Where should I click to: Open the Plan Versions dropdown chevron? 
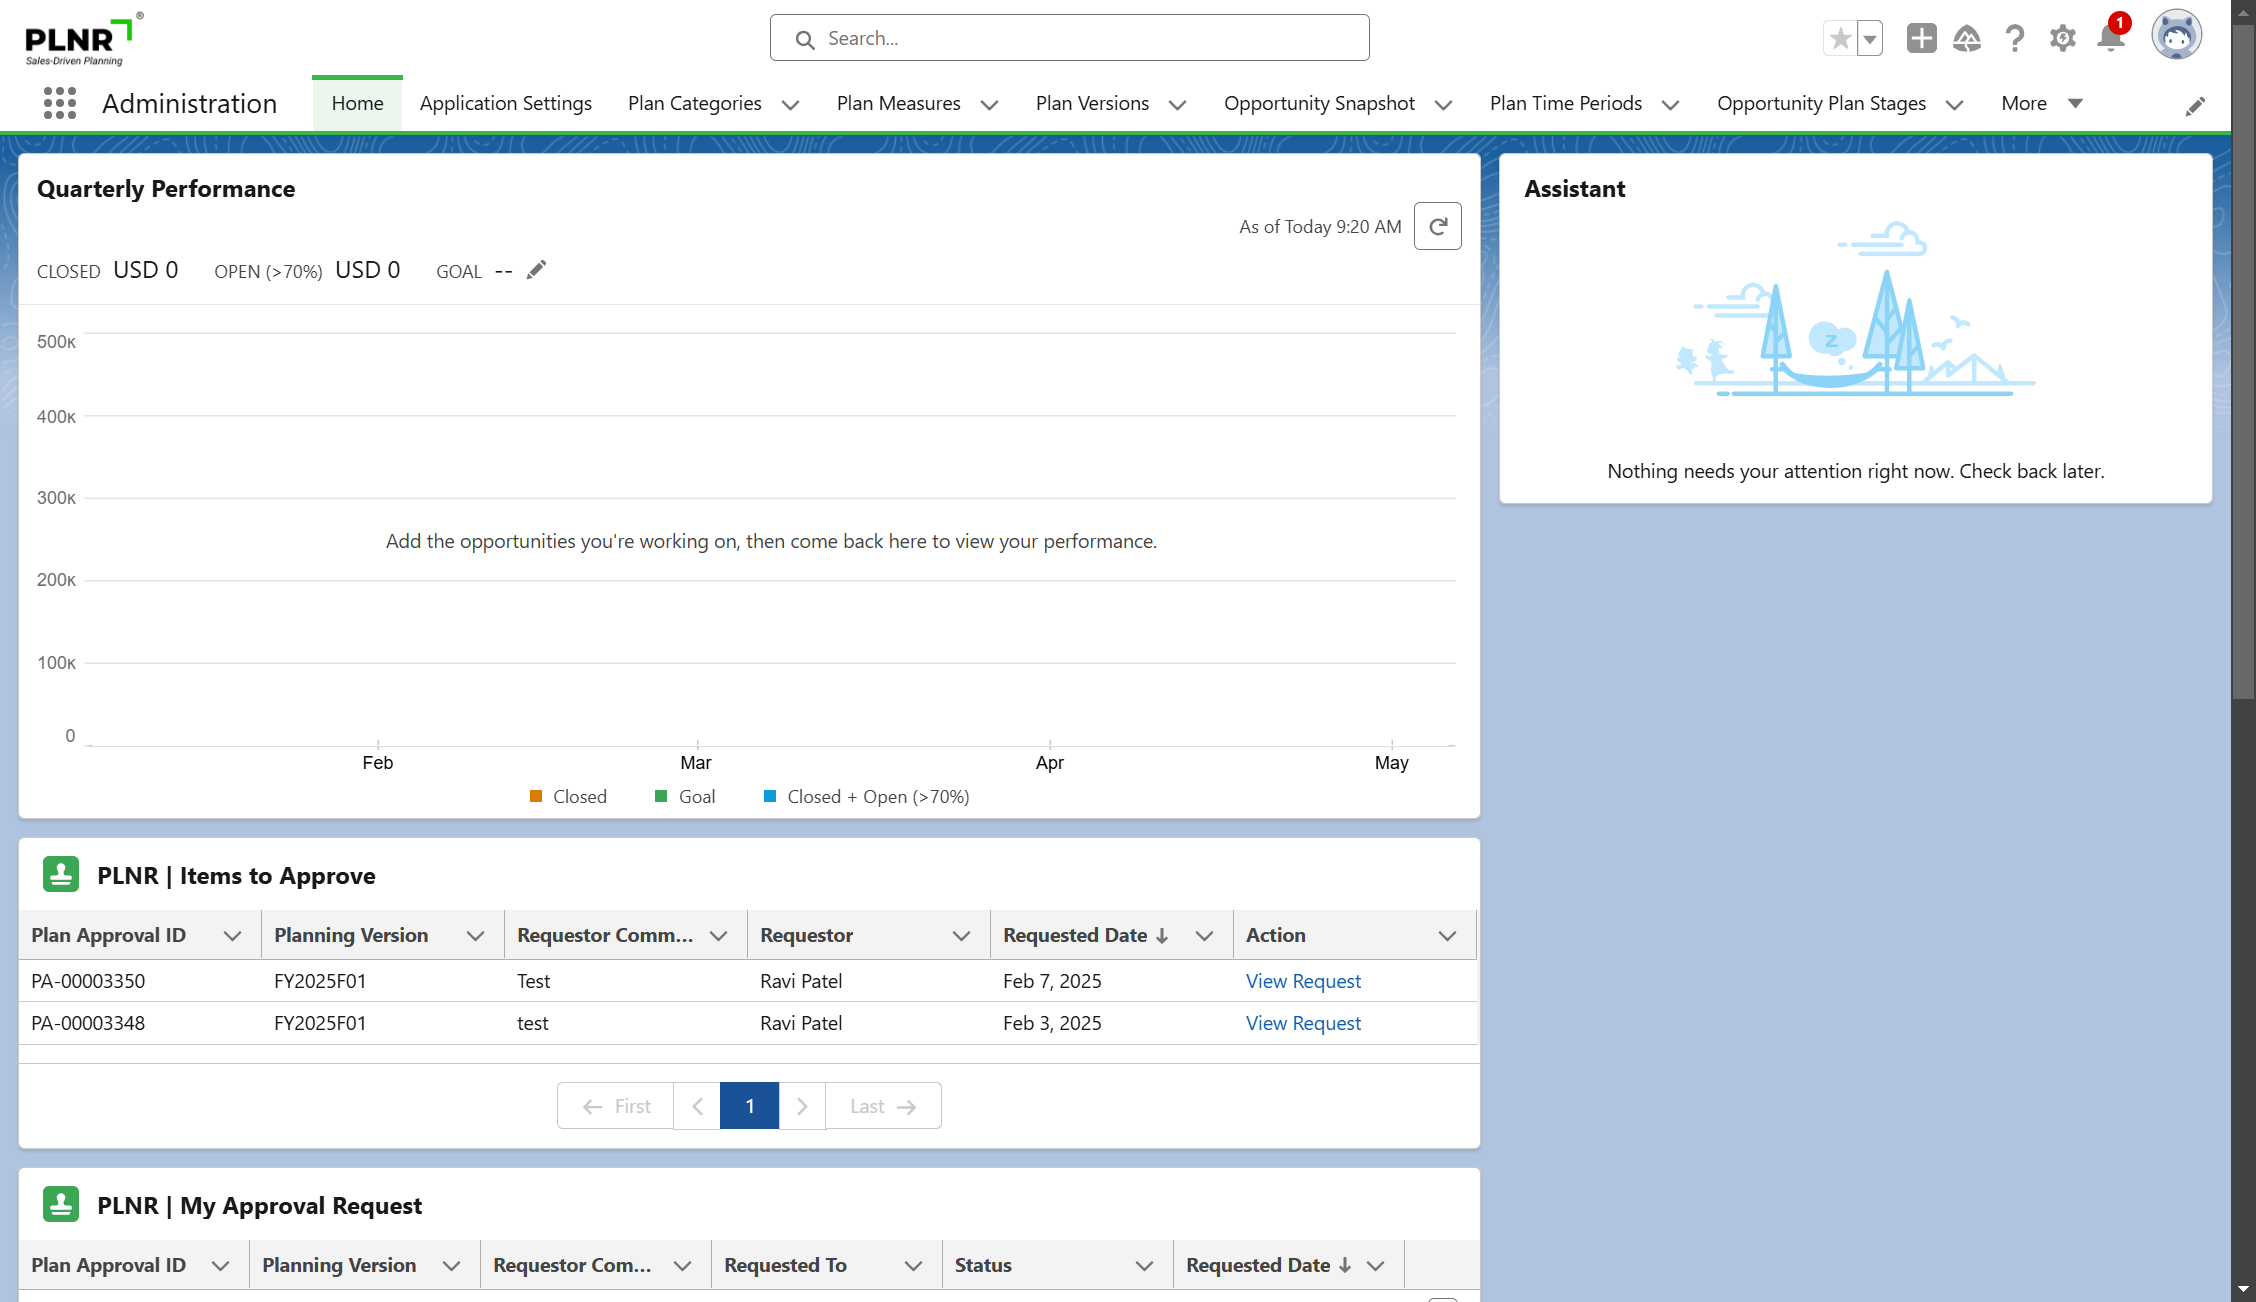(x=1177, y=105)
